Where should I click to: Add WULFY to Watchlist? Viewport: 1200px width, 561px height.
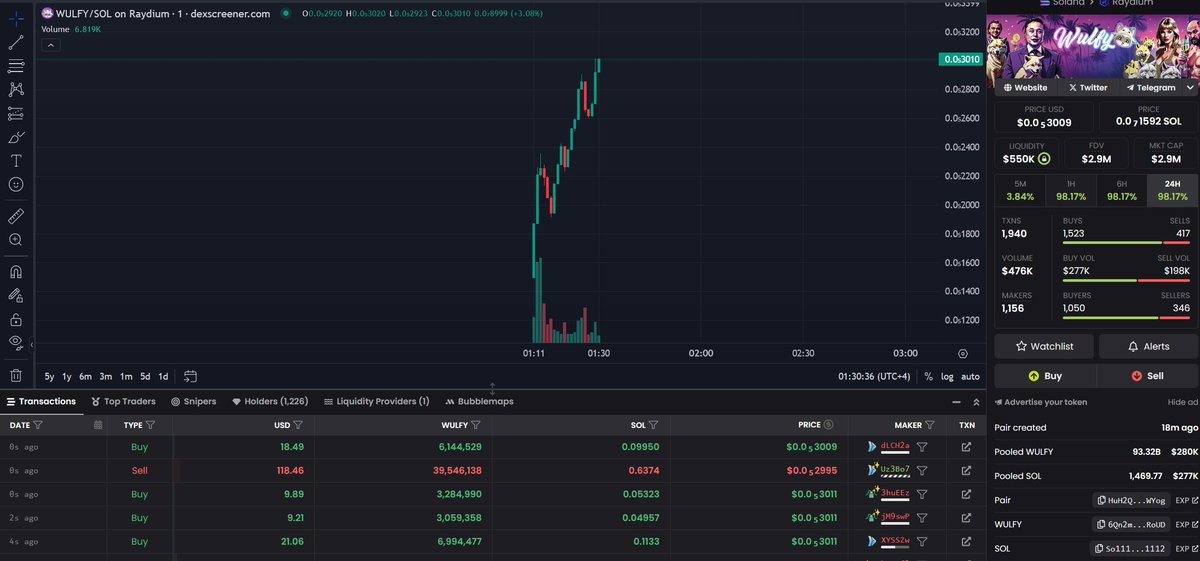pyautogui.click(x=1044, y=346)
